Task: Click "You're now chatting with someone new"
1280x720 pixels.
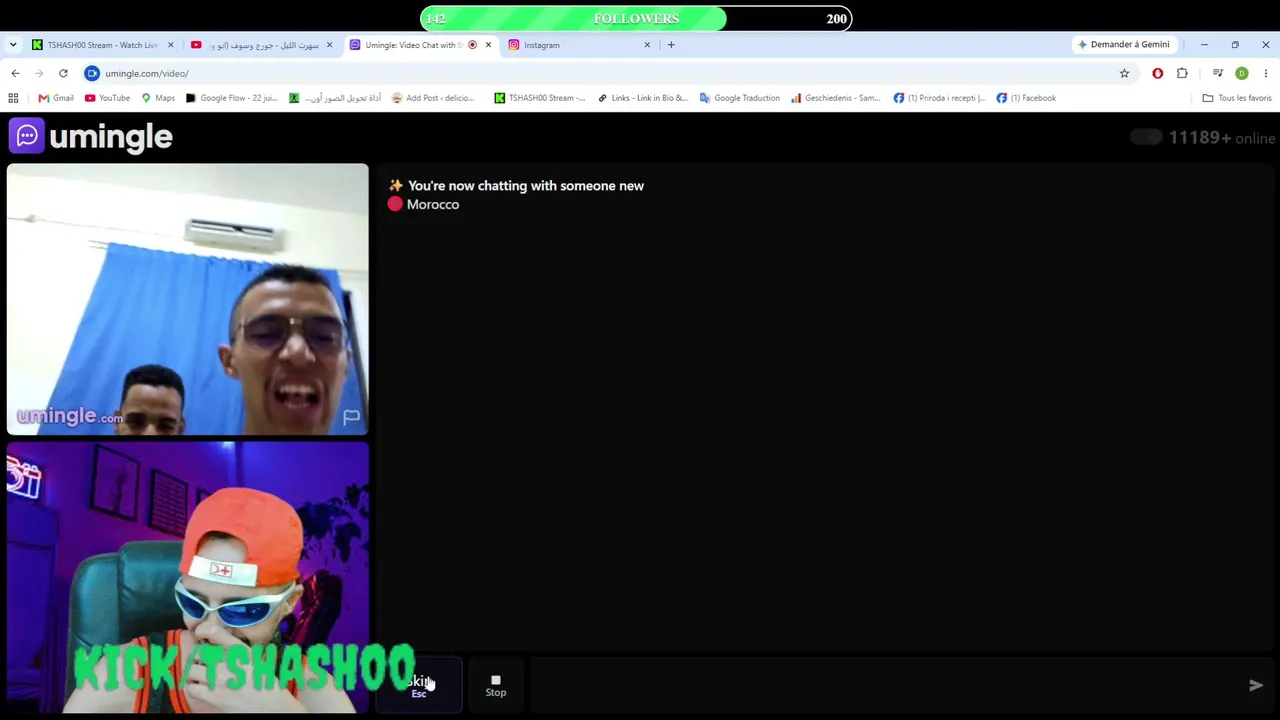Action: point(526,186)
